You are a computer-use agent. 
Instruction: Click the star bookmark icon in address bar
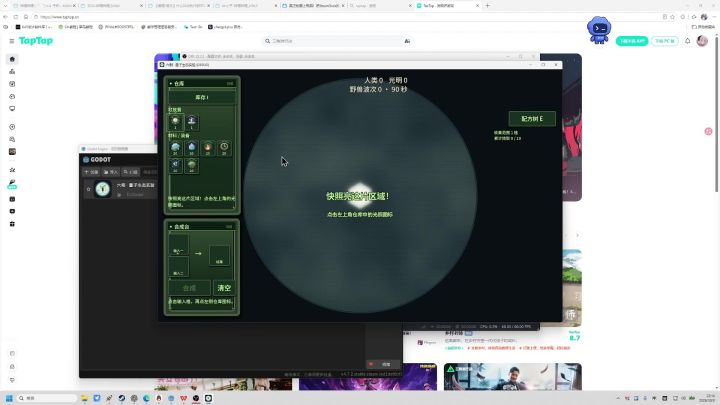tap(672, 17)
